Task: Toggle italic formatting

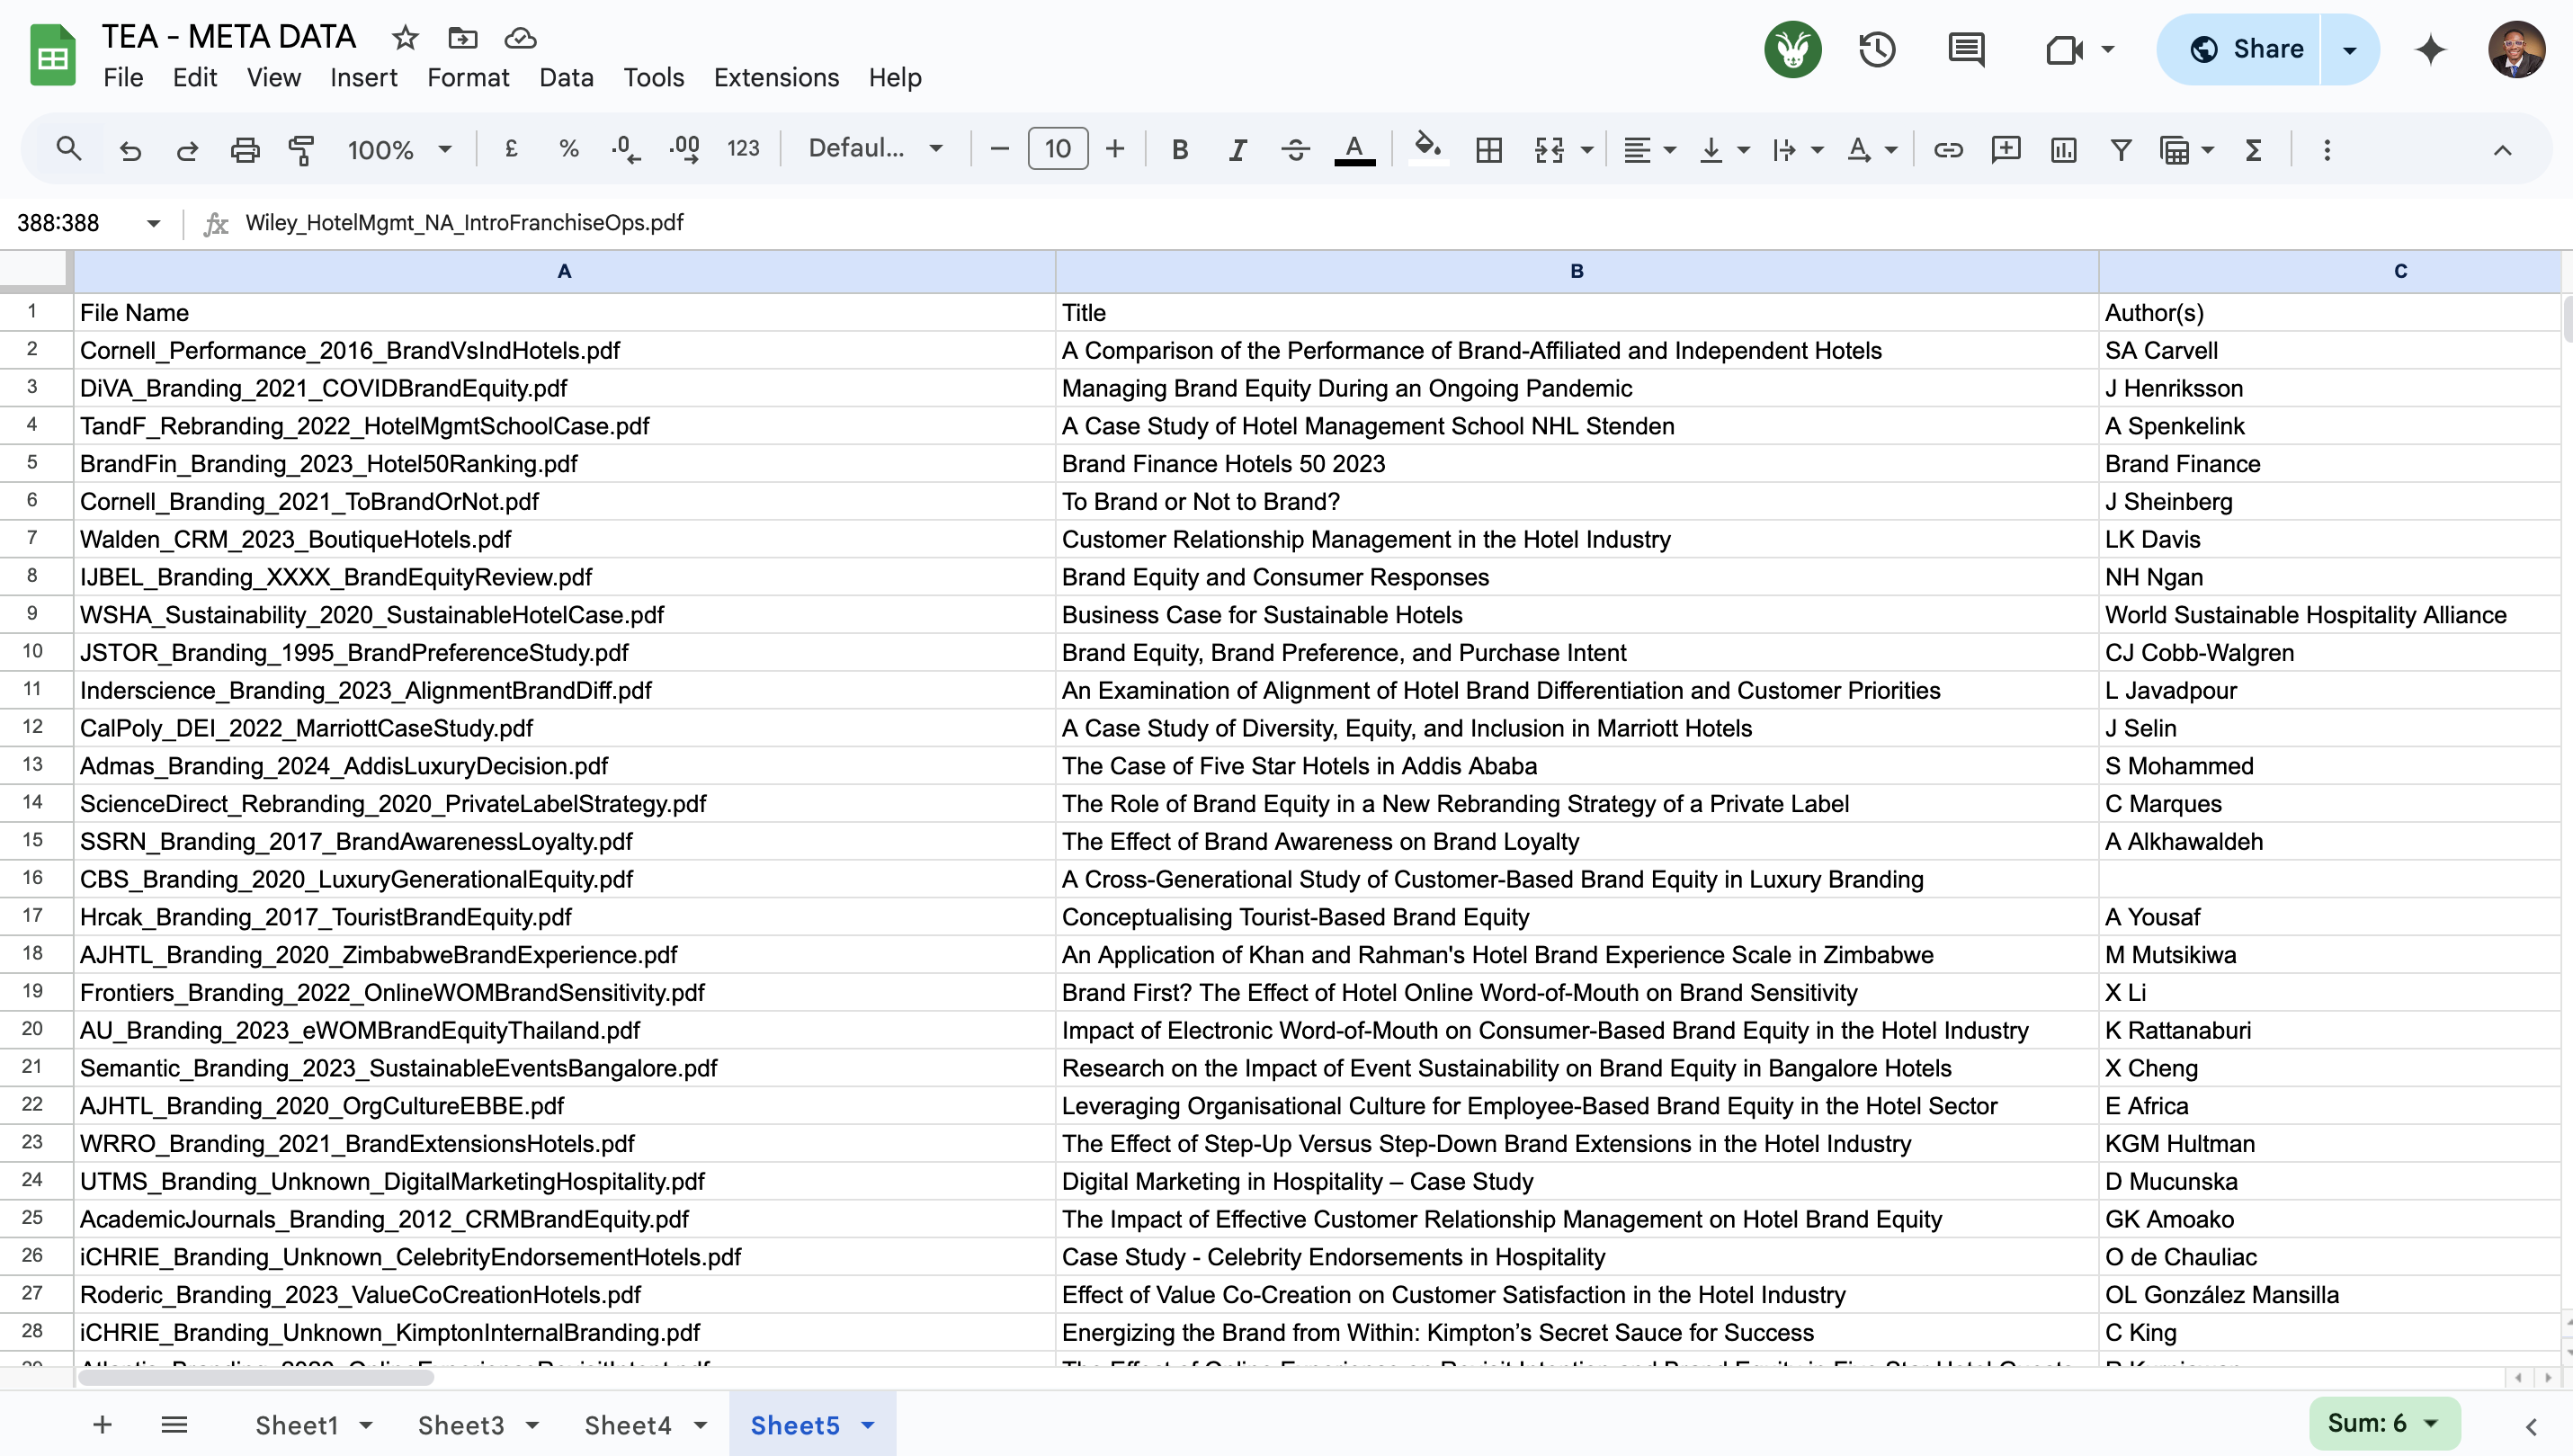Action: 1238,149
